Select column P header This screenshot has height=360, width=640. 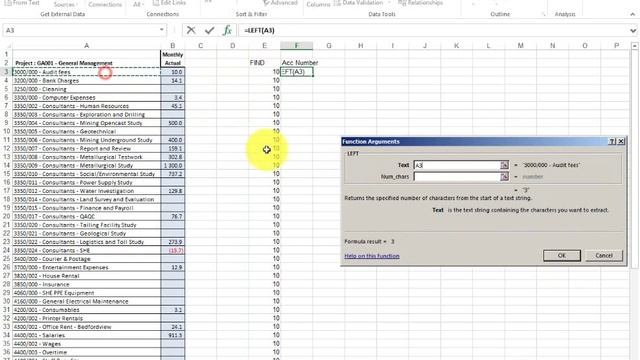pyautogui.click(x=616, y=46)
